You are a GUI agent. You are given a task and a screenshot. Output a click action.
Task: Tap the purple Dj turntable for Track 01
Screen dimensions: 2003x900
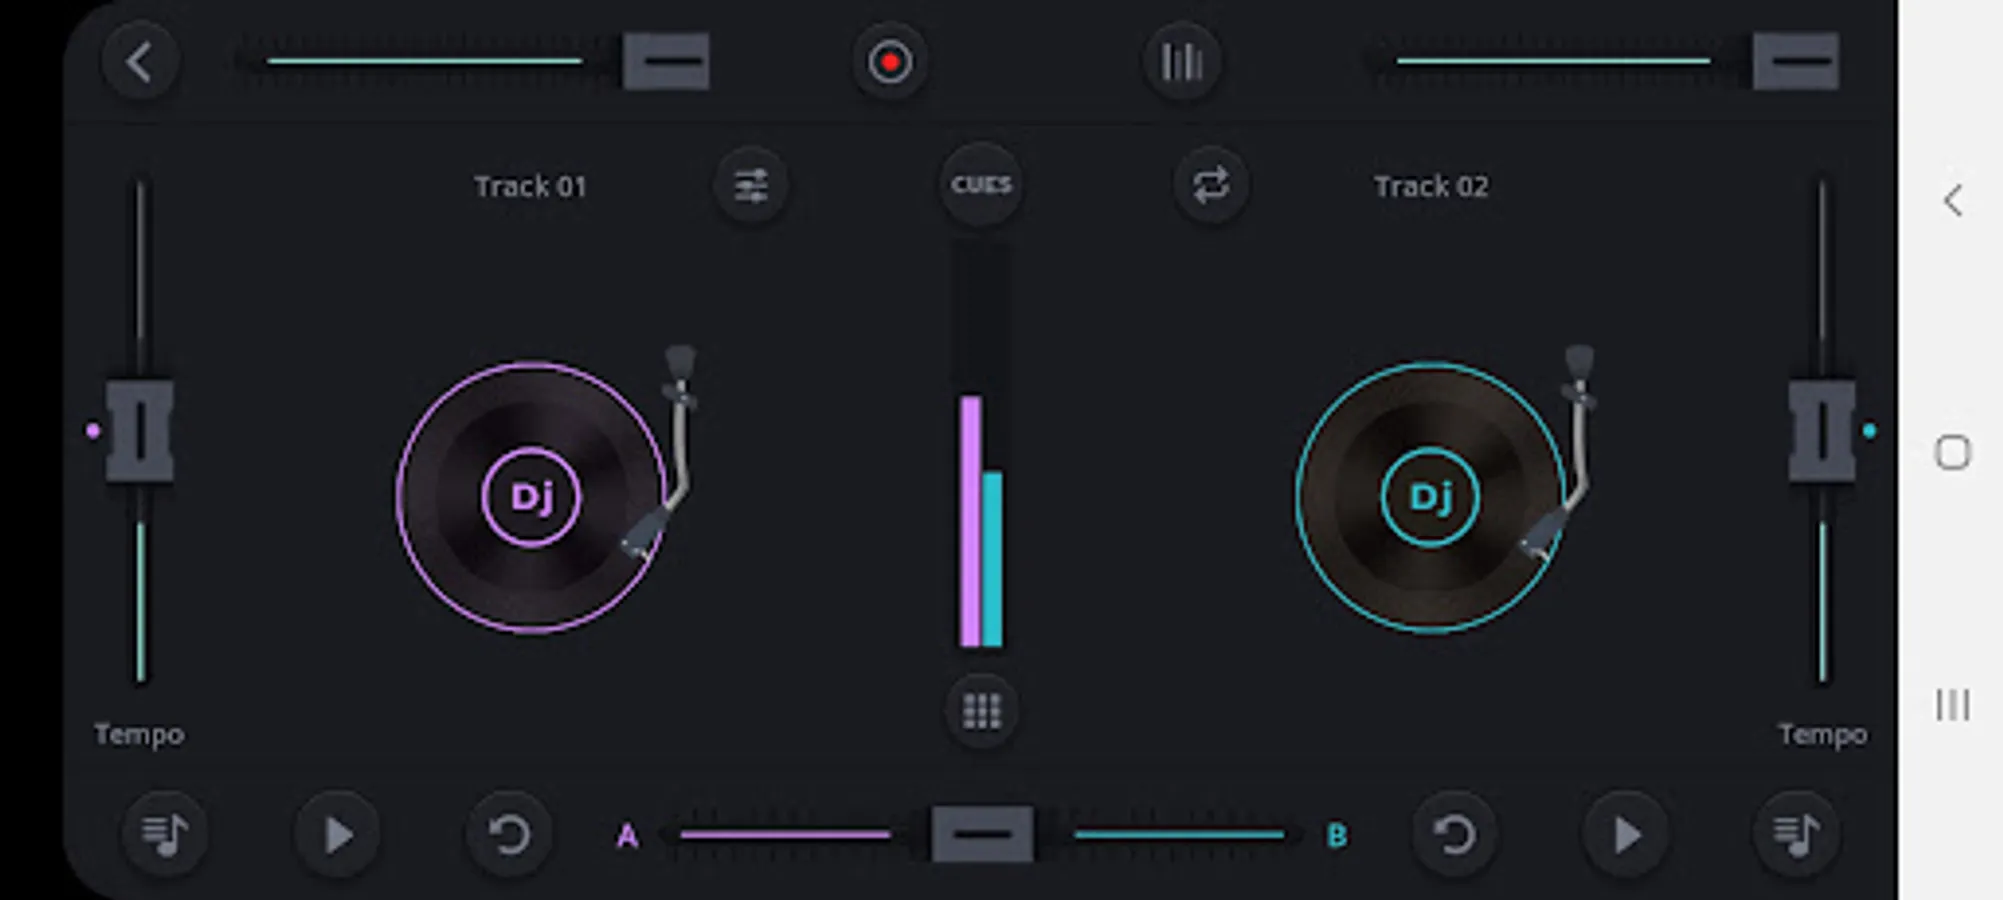pos(531,497)
